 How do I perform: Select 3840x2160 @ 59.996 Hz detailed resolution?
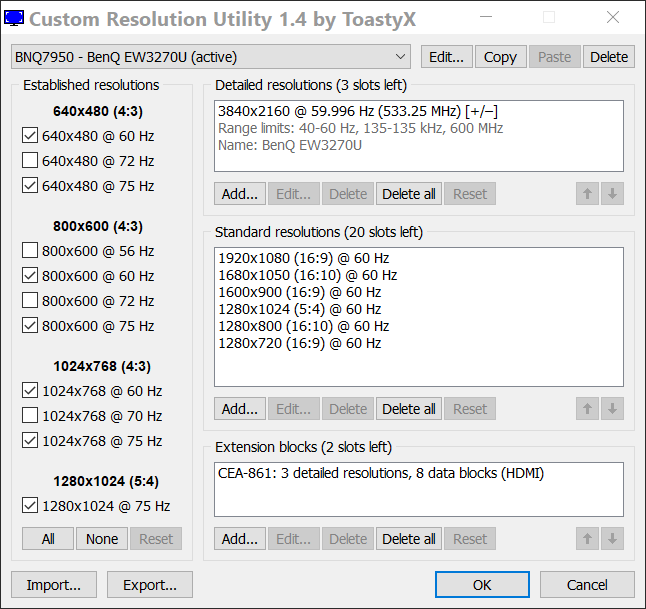point(419,111)
